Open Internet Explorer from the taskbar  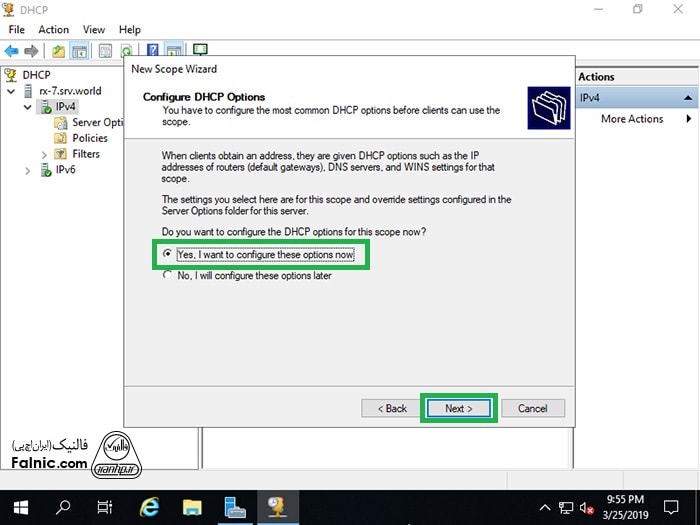point(149,506)
